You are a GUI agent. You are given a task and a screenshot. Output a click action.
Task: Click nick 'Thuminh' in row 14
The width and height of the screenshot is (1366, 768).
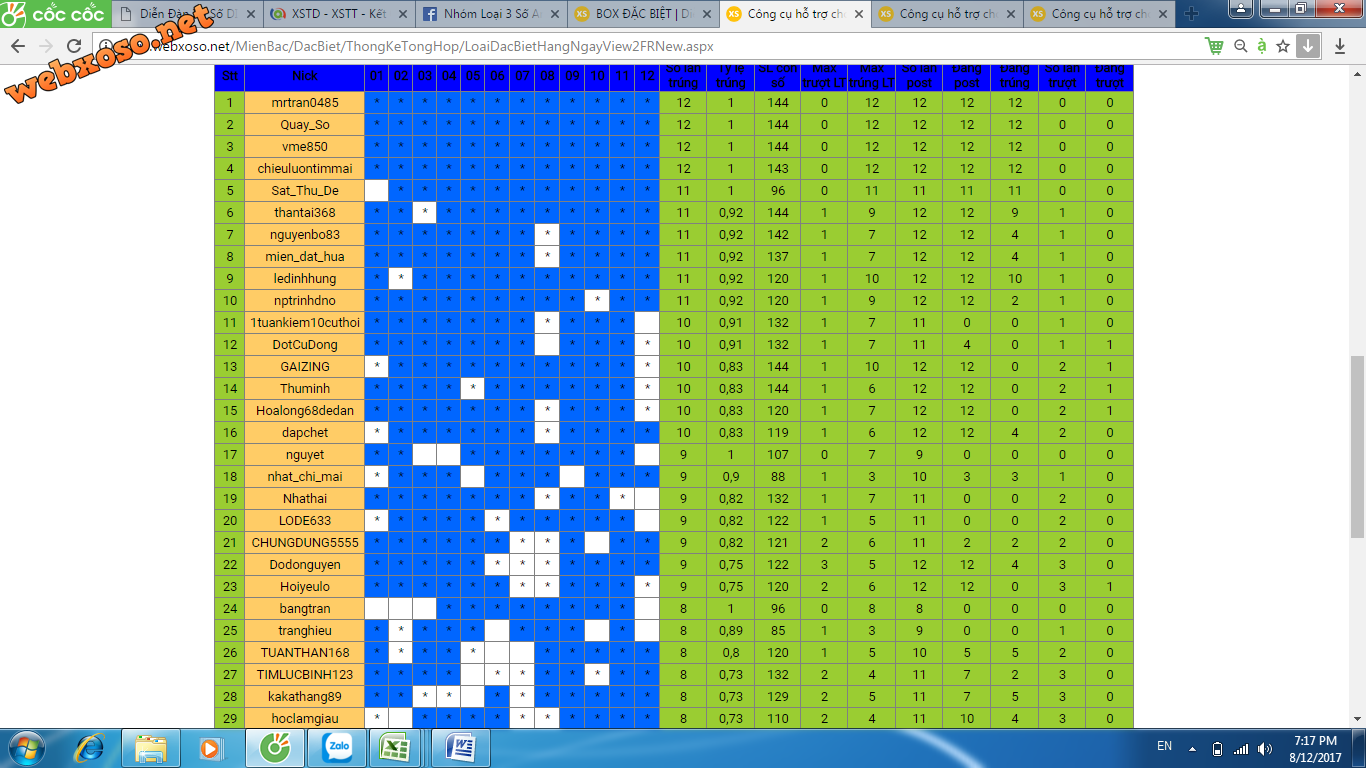tap(305, 388)
